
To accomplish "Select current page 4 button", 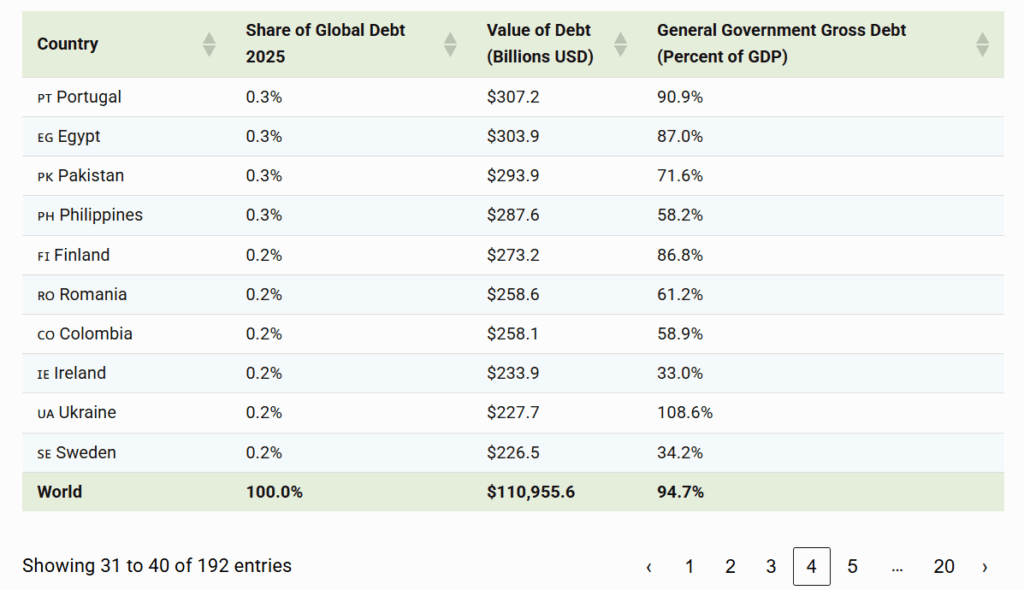I will coord(811,567).
